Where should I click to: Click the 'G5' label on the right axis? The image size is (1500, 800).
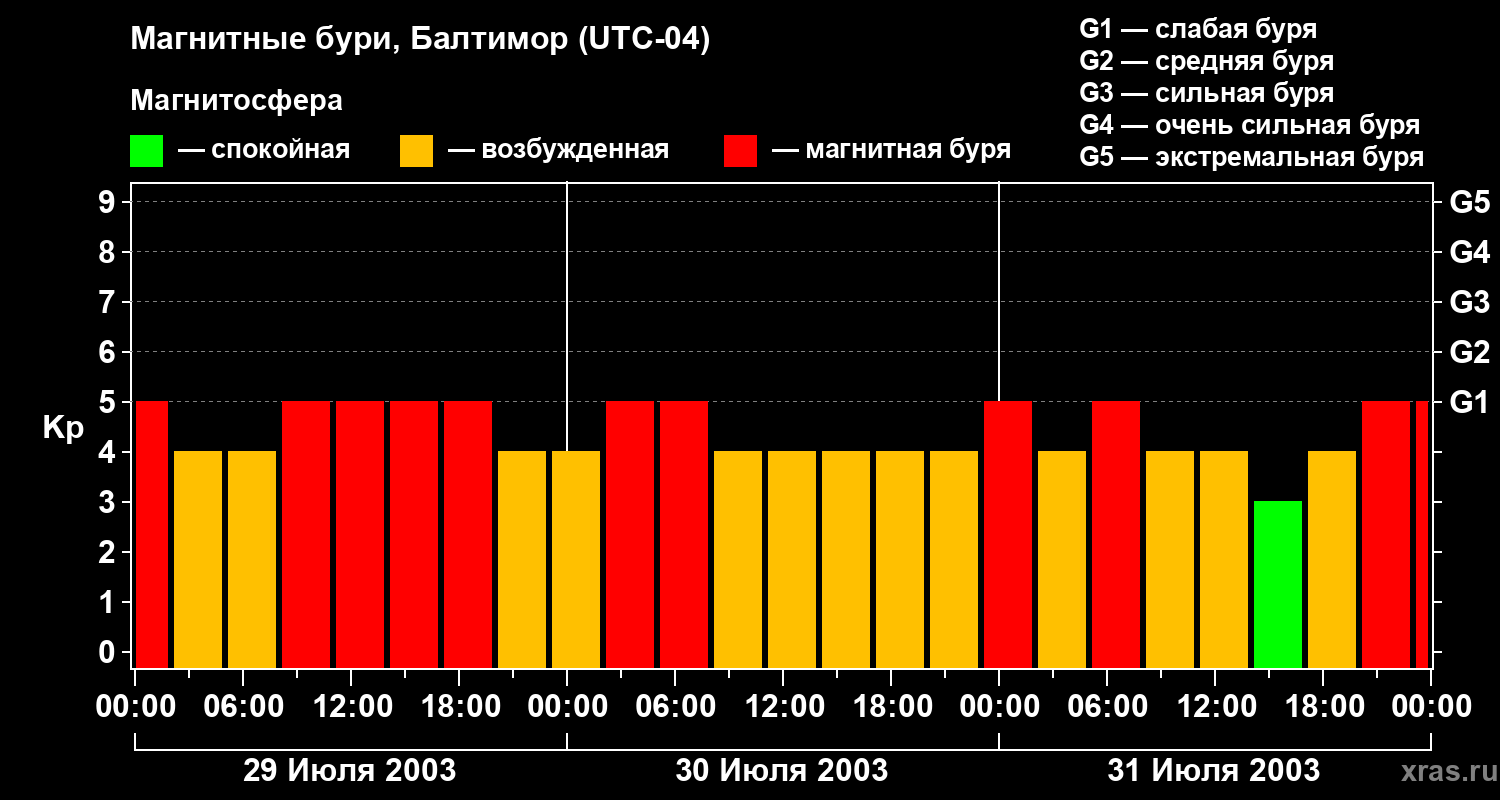(x=1469, y=202)
